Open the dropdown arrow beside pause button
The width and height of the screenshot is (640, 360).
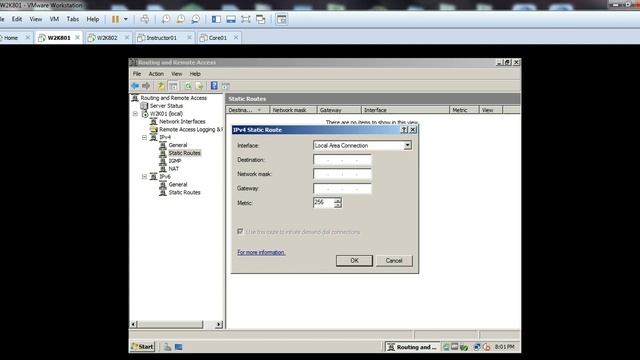(x=126, y=19)
